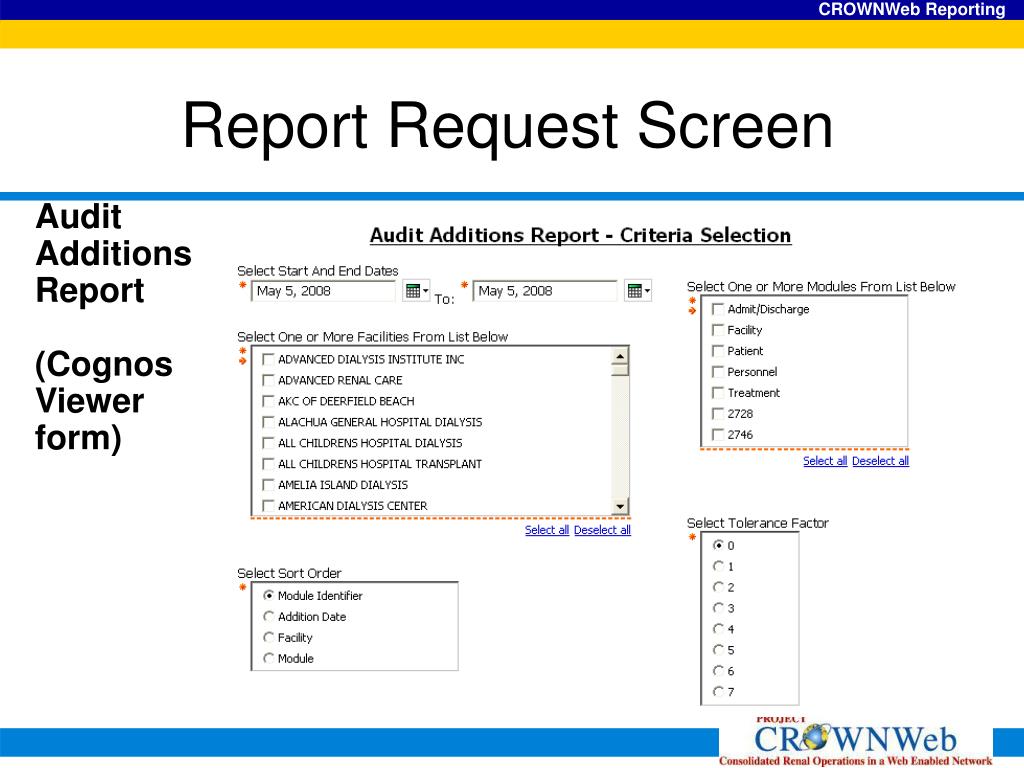Set tolerance factor to 7
The image size is (1024, 768).
click(x=718, y=691)
